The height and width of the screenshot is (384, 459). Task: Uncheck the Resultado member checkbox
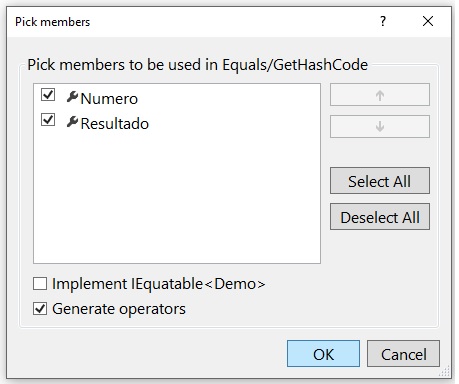click(48, 119)
